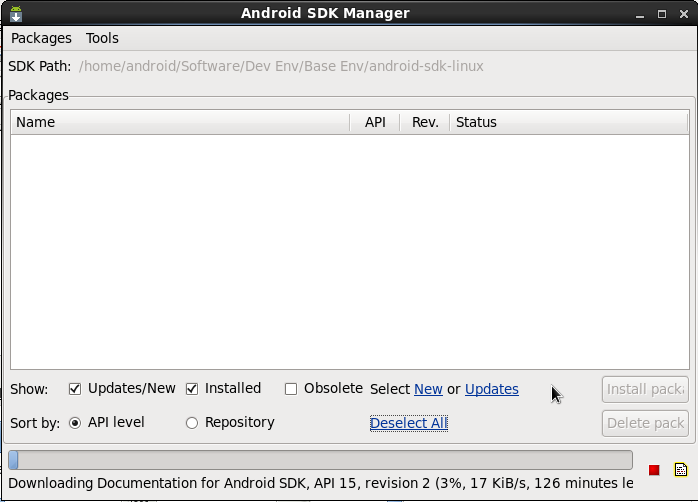Click the red stop download icon
Viewport: 698px width, 502px height.
[x=654, y=470]
